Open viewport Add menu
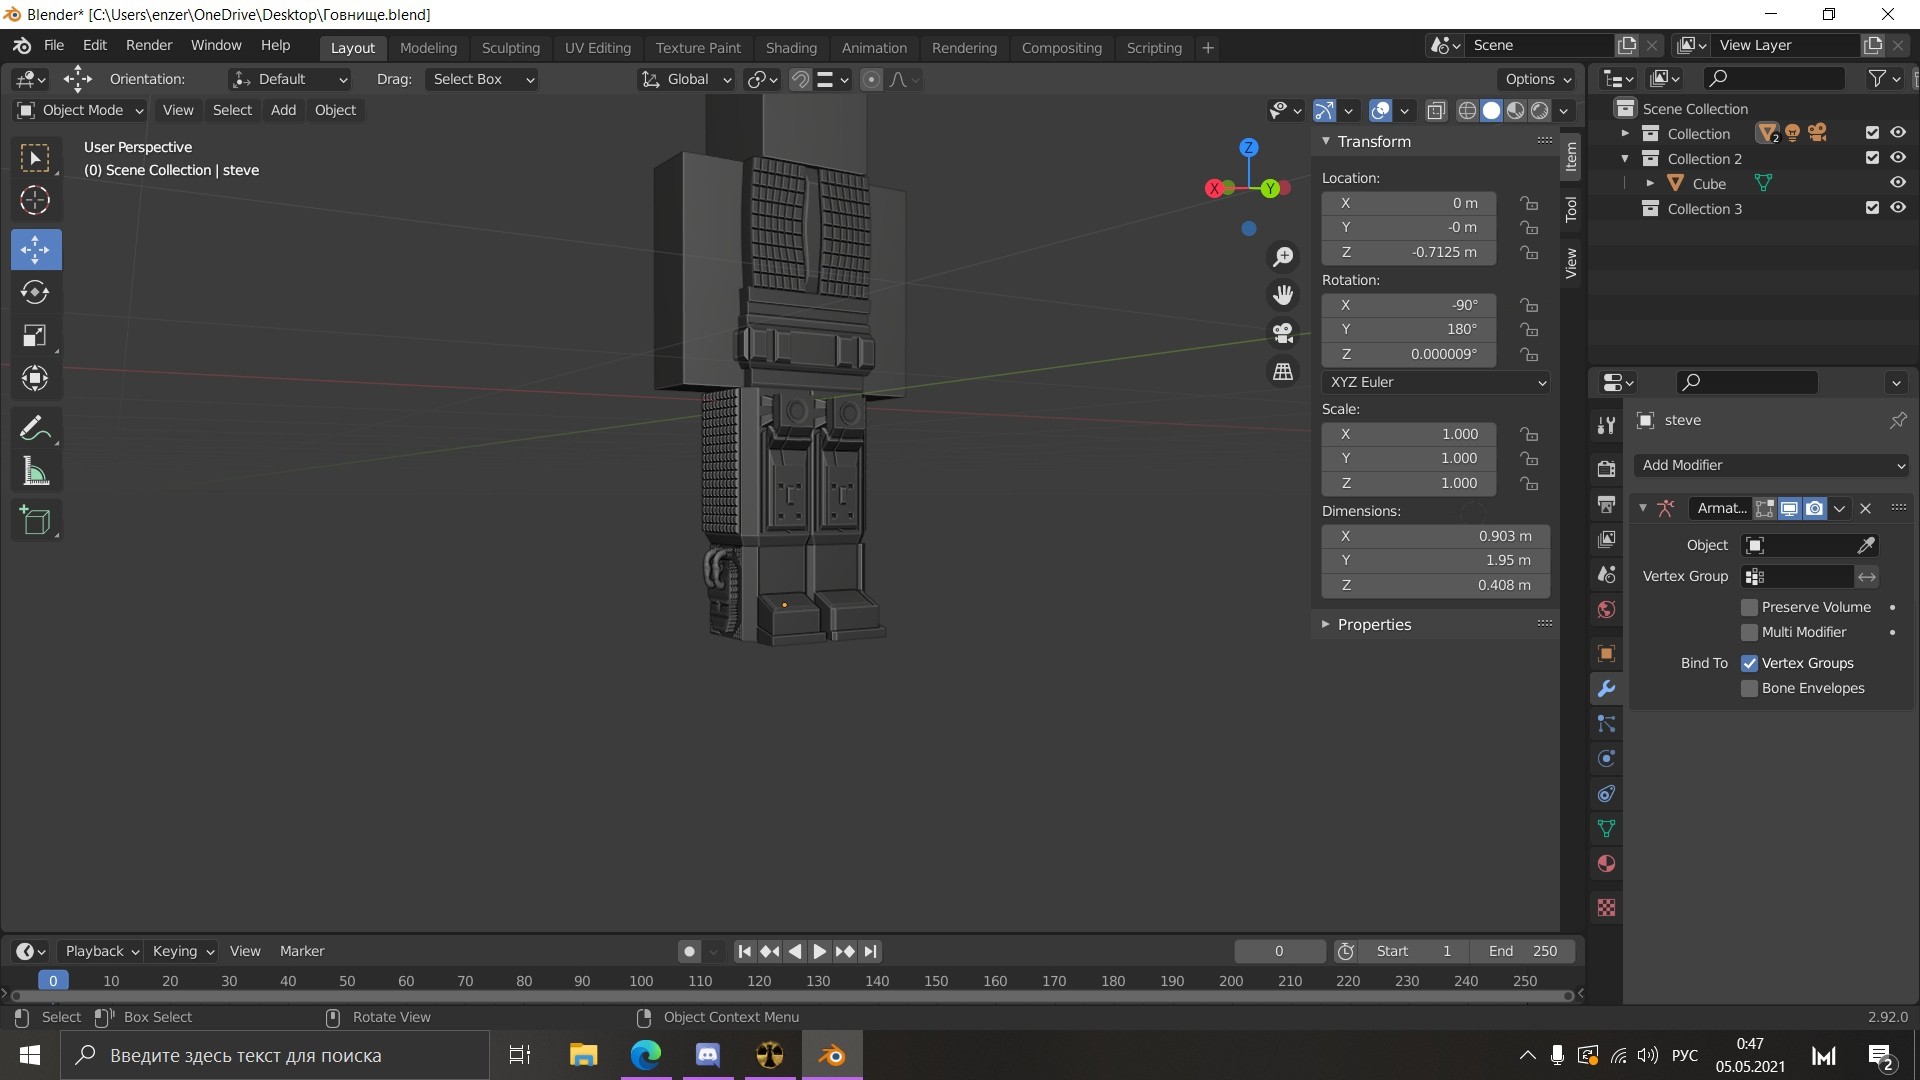1920x1080 pixels. (283, 110)
